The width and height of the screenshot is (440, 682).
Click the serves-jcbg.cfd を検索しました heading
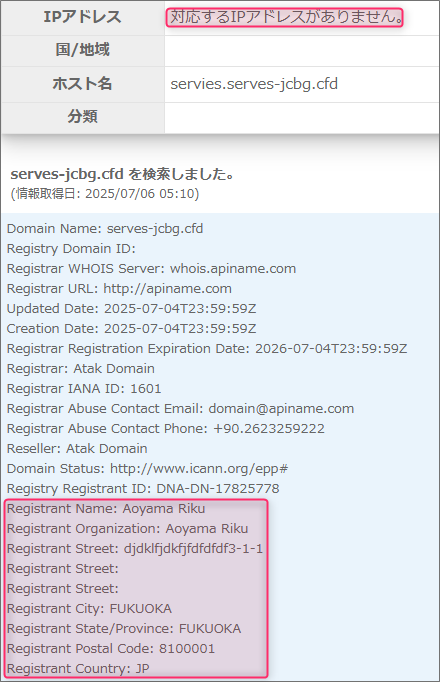(122, 174)
